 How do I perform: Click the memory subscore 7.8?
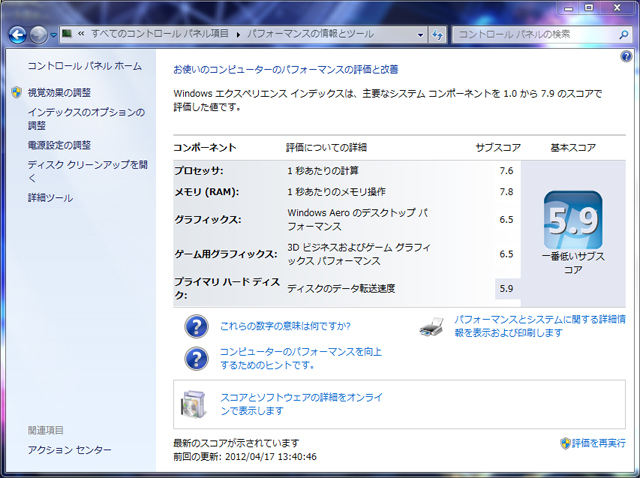506,192
